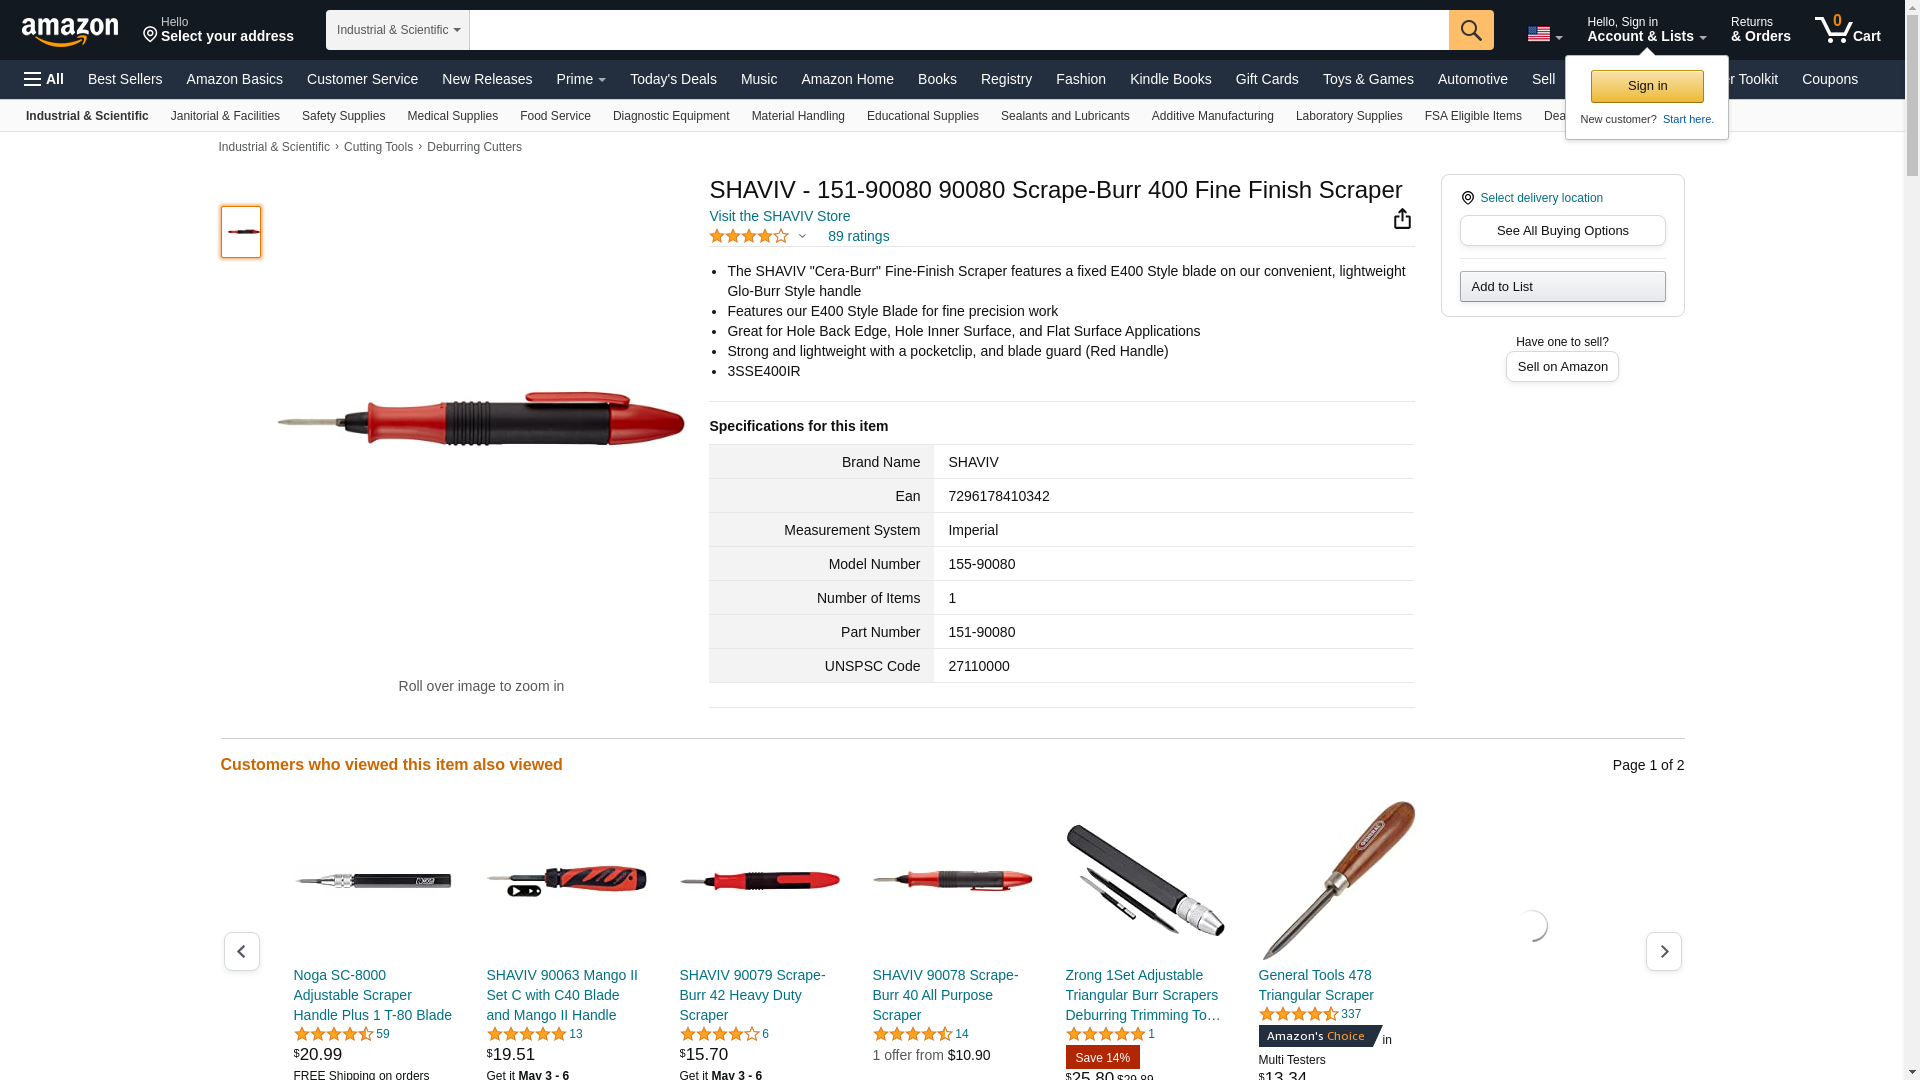The height and width of the screenshot is (1080, 1920).
Task: Open the 89 ratings link
Action: (x=858, y=237)
